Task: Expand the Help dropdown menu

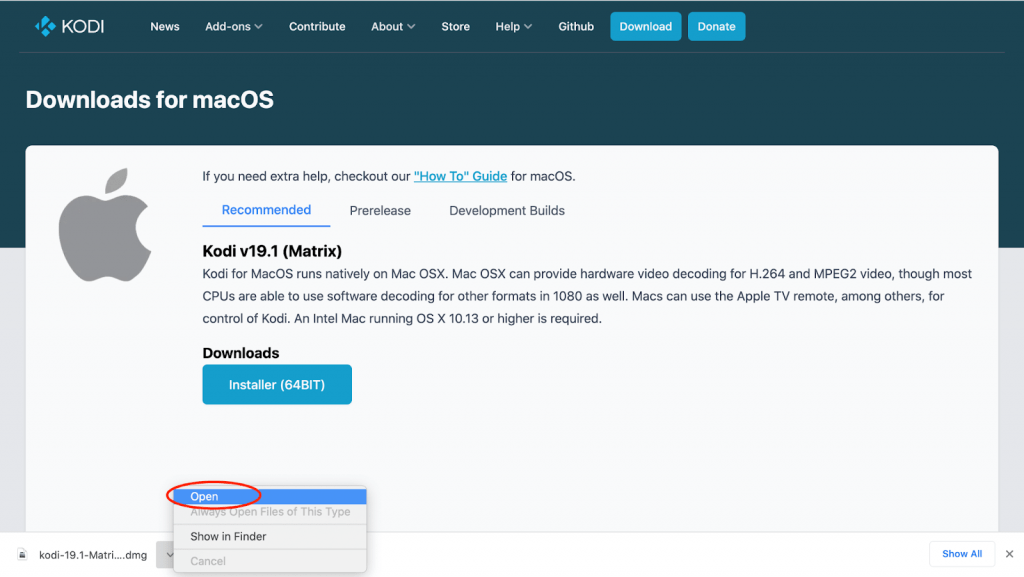Action: [x=513, y=27]
